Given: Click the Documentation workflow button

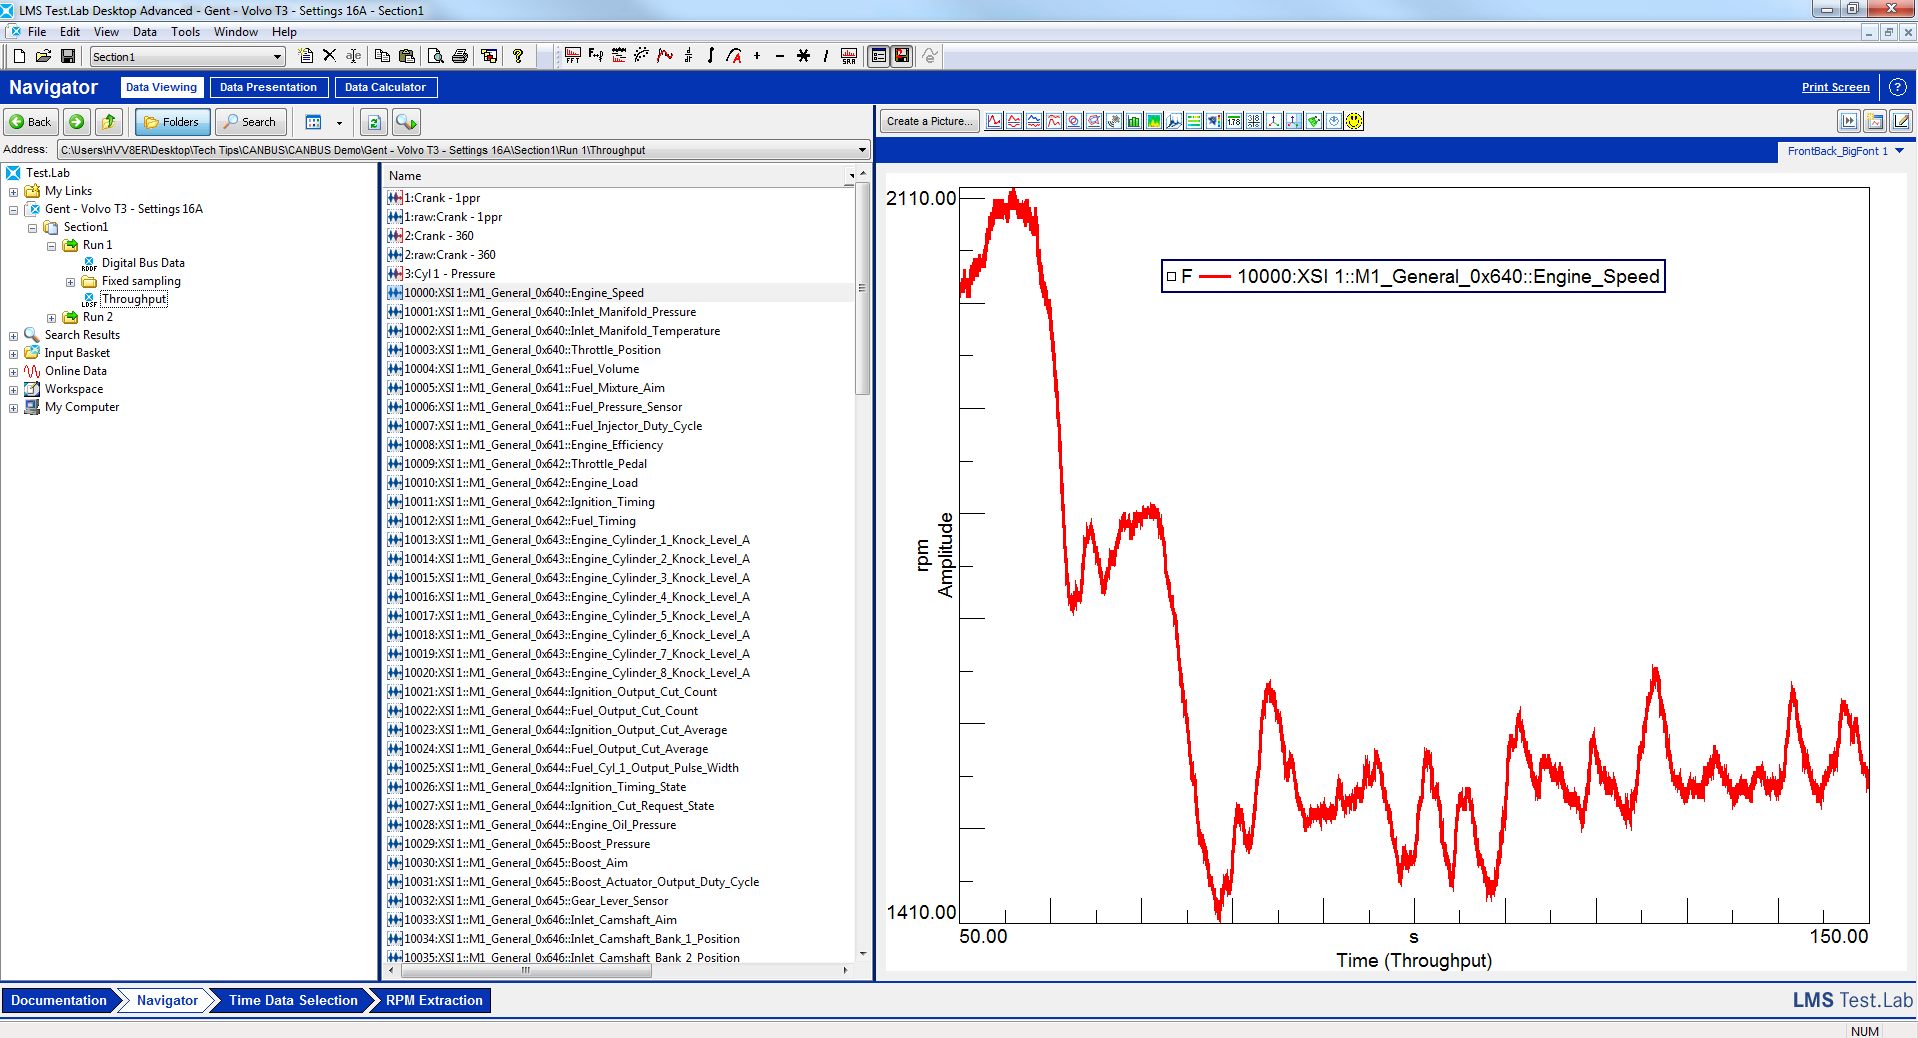Looking at the screenshot, I should click(x=59, y=1000).
